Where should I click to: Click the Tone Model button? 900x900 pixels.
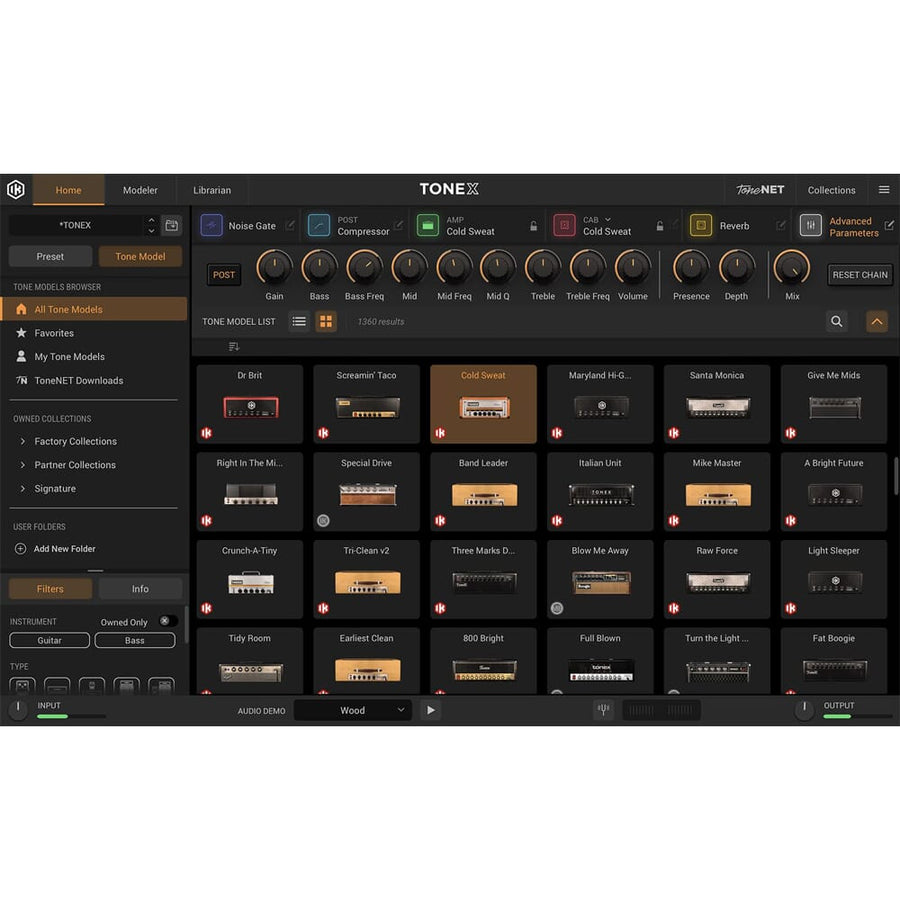140,257
